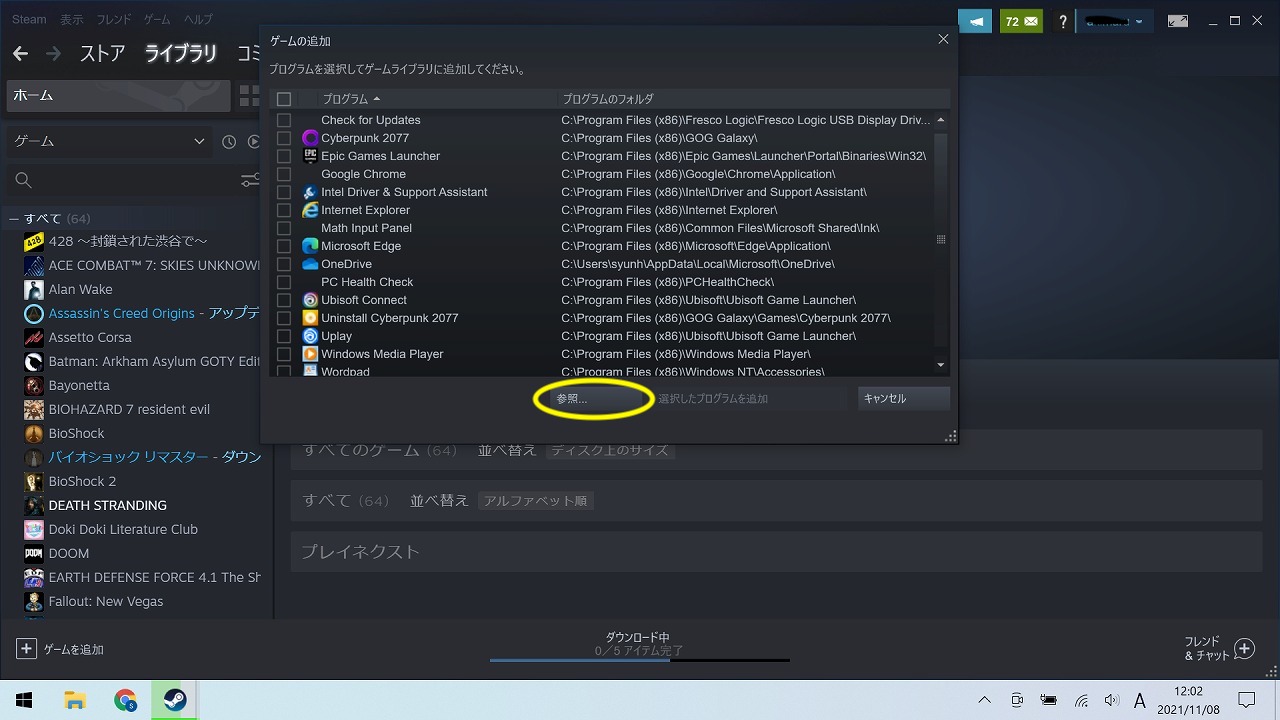Open friends and chat plus icon
The image size is (1280, 720).
[1244, 649]
